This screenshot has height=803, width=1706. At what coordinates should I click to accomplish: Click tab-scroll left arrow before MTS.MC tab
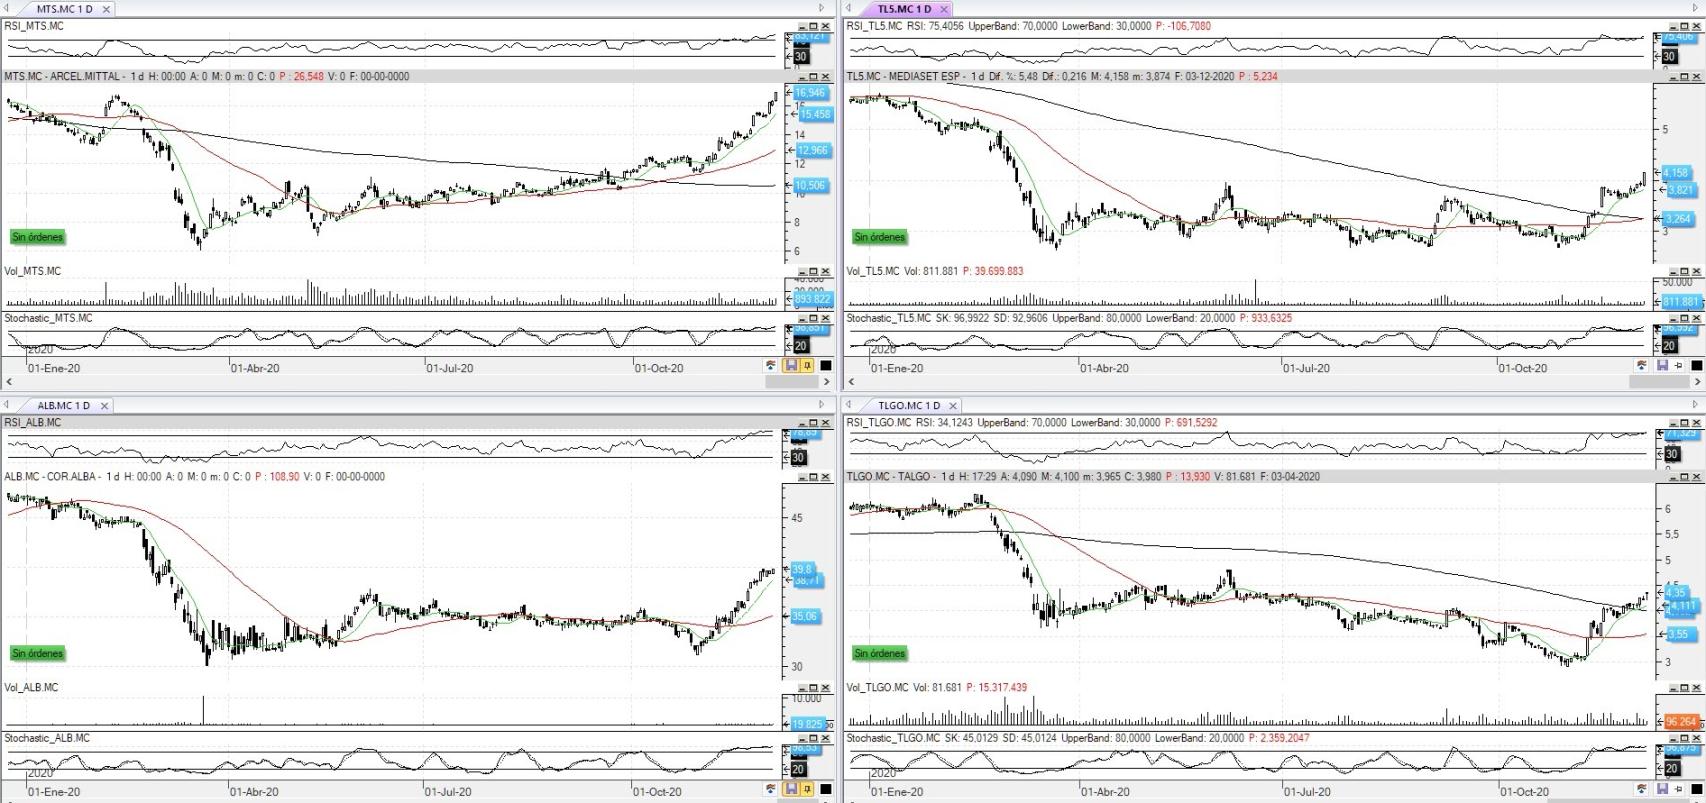(6, 9)
